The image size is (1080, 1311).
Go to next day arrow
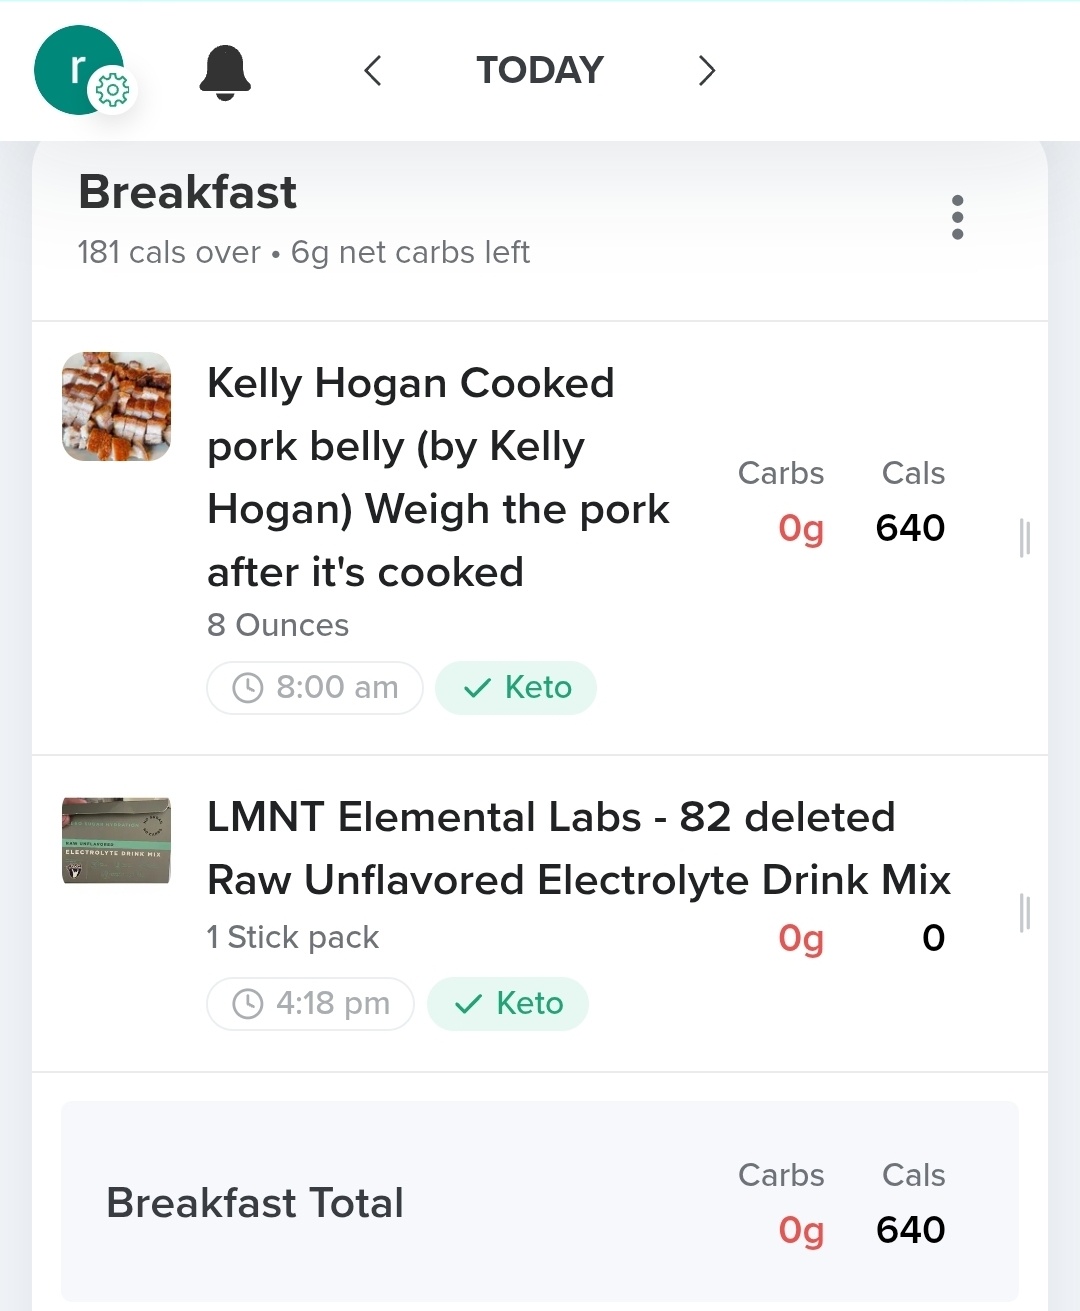(707, 71)
